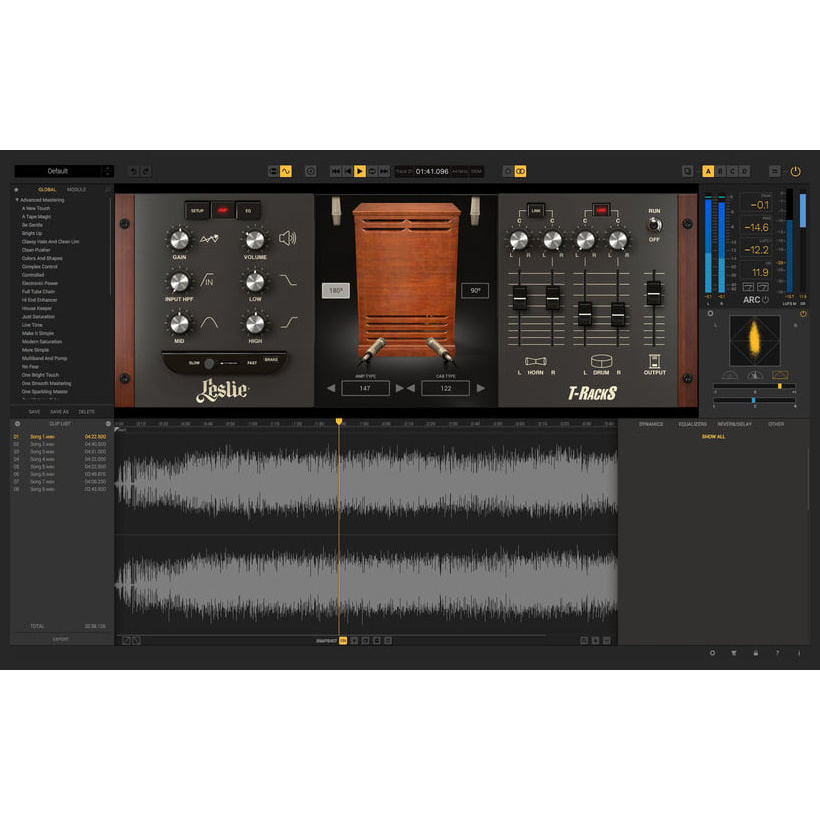The image size is (820, 820).
Task: Click the DRUM icon
Action: tap(601, 361)
